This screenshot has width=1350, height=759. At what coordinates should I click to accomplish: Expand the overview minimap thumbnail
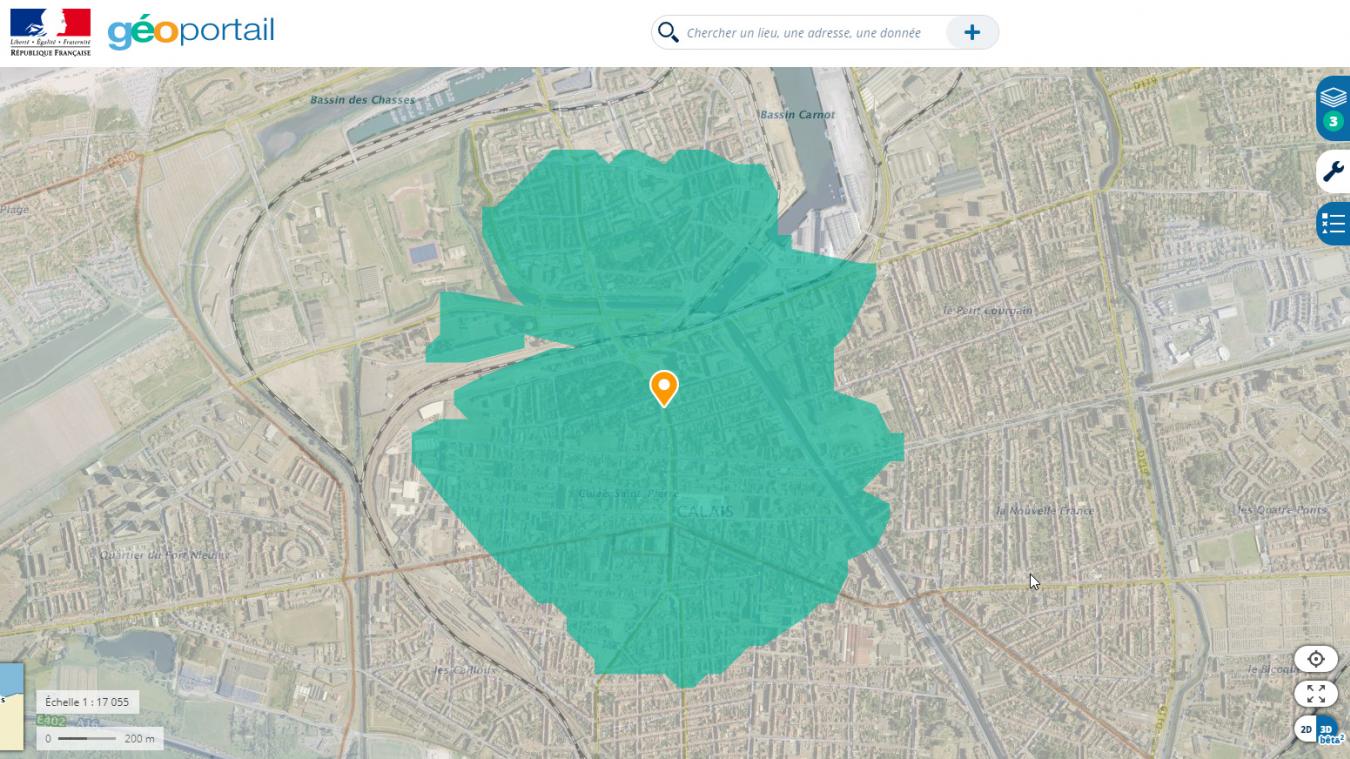pos(11,706)
